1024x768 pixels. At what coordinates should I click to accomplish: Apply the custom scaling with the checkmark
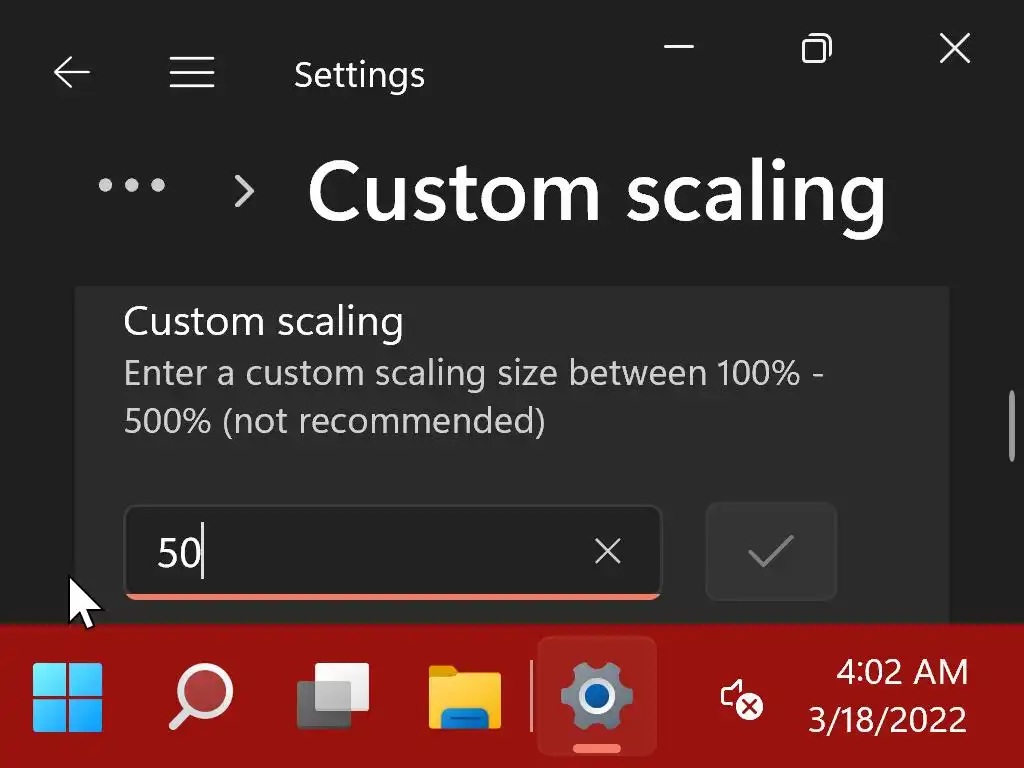[x=770, y=551]
